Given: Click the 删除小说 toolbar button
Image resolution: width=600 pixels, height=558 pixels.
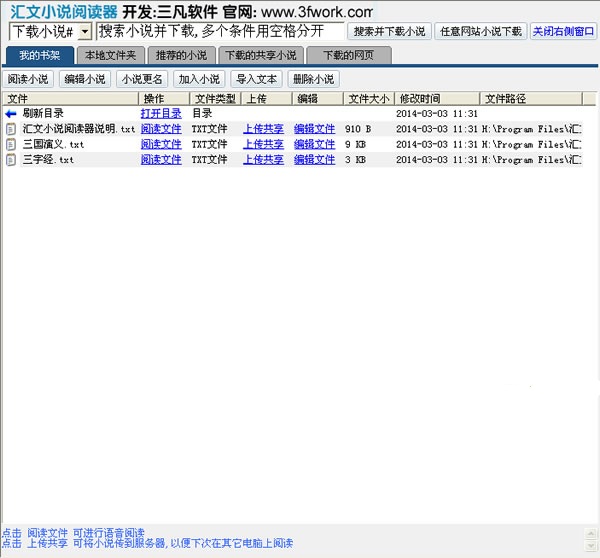Looking at the screenshot, I should (x=313, y=79).
